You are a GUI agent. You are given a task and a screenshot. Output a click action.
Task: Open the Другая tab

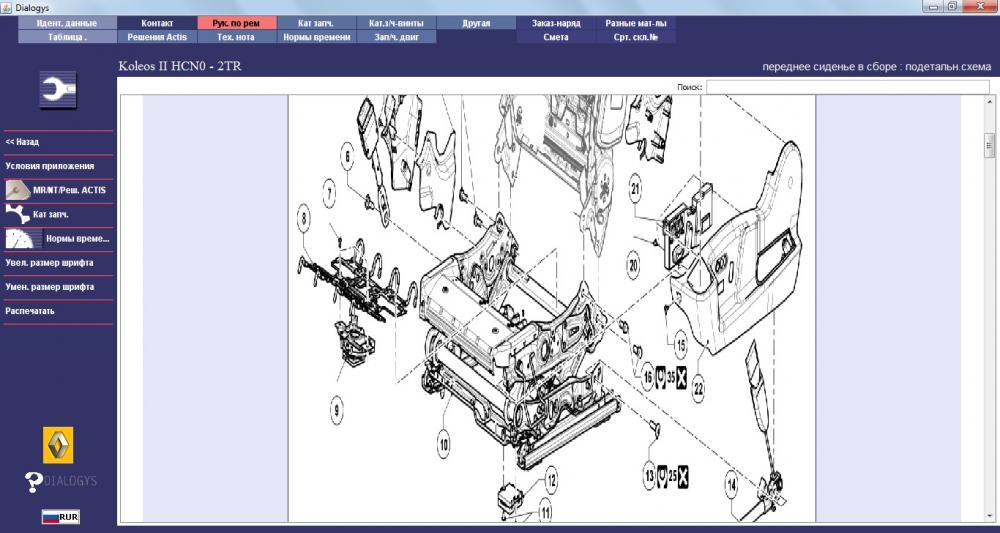tap(476, 23)
